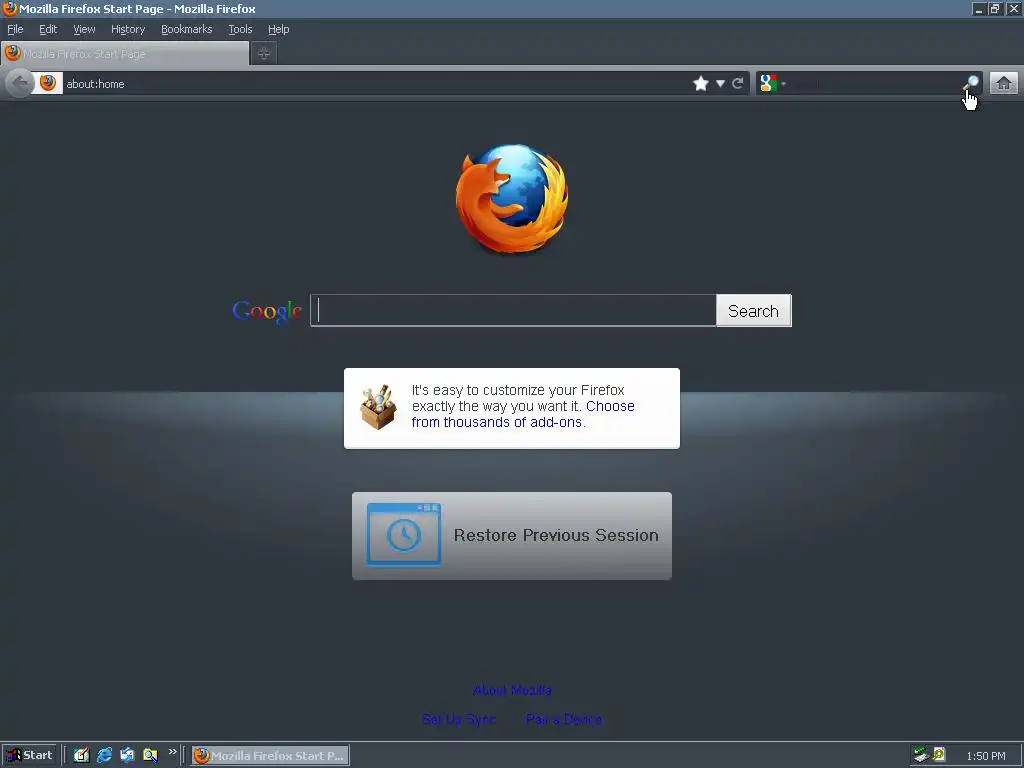Open the About Mozilla link
The height and width of the screenshot is (768, 1024).
(512, 690)
